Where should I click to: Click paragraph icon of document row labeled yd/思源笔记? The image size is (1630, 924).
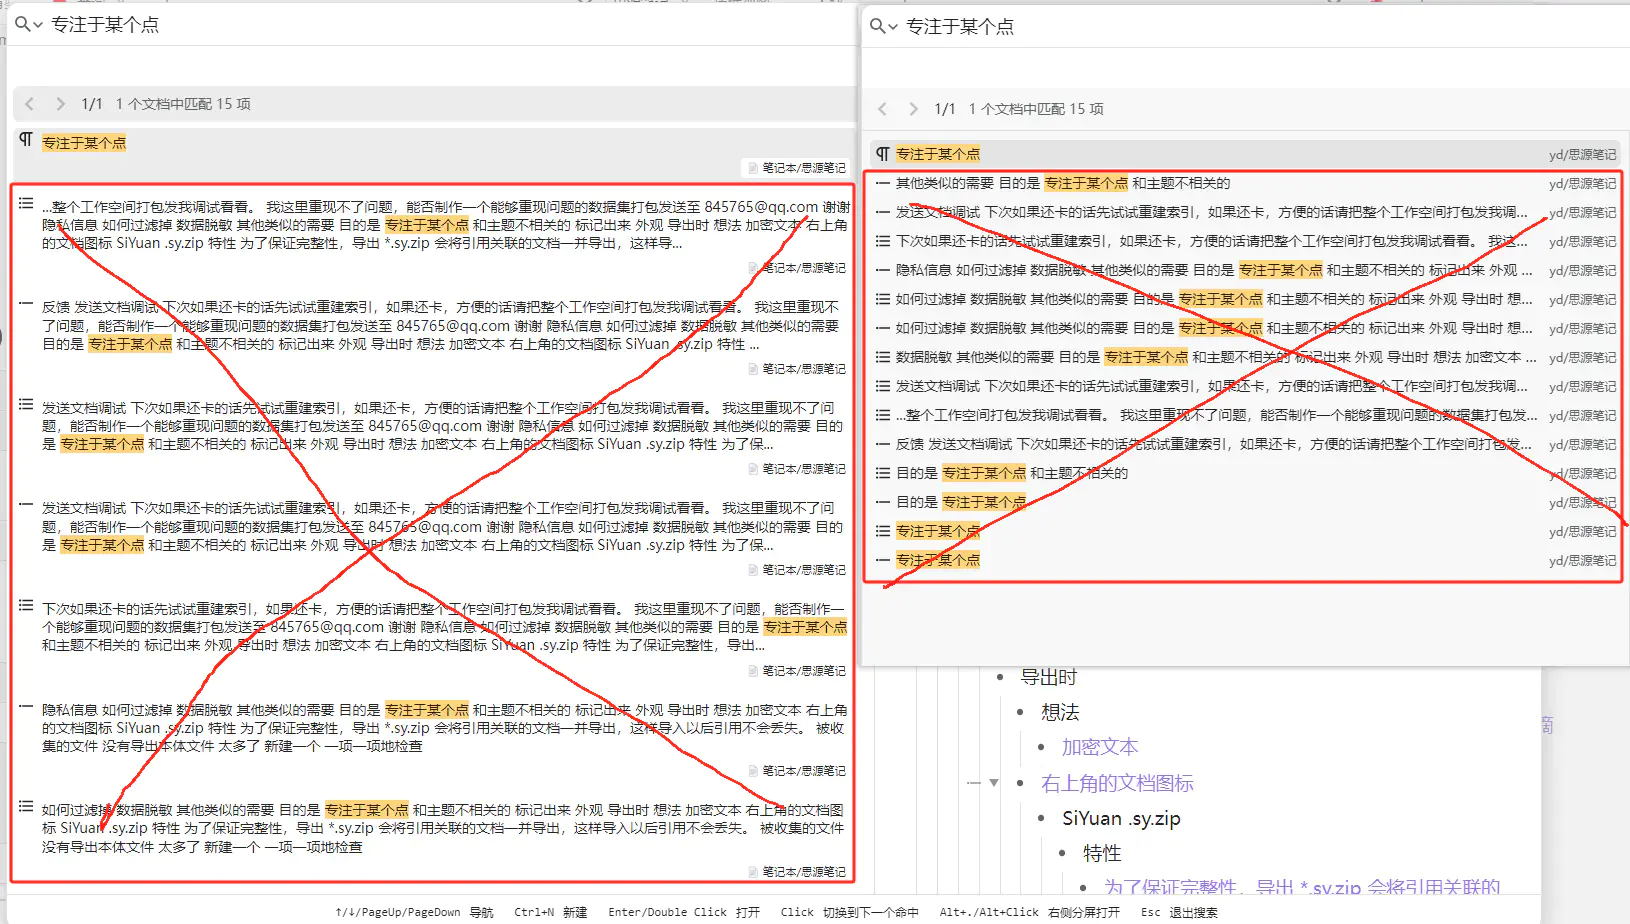click(882, 154)
